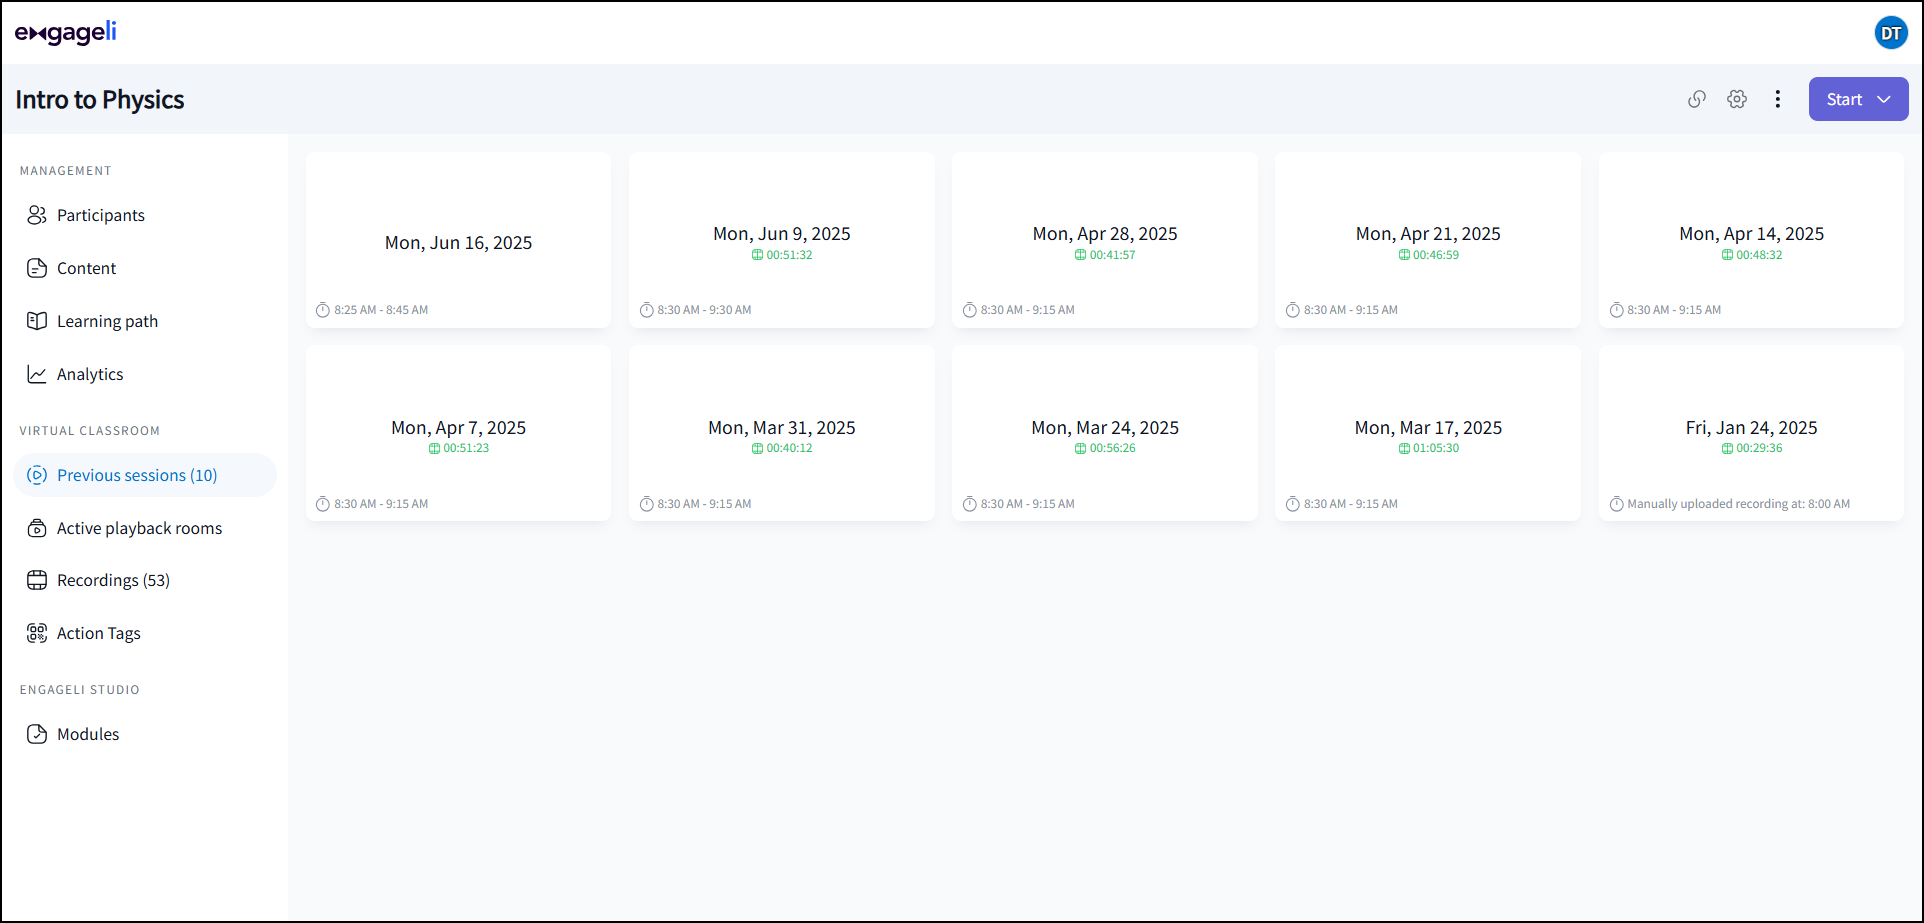
Task: Click the Recordings film icon
Action: 37,580
